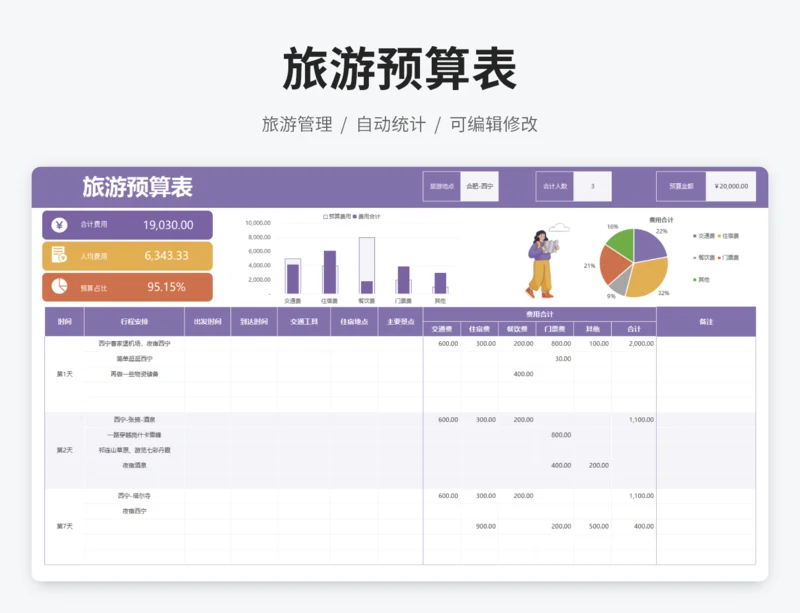Select the 住宿费 bar in bar chart
Screen dimensions: 800x613
330,272
